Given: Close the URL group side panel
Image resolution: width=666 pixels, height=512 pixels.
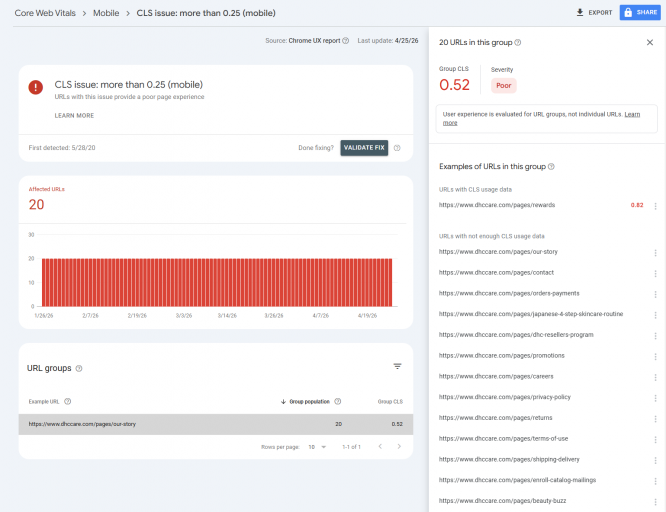Looking at the screenshot, I should (650, 42).
